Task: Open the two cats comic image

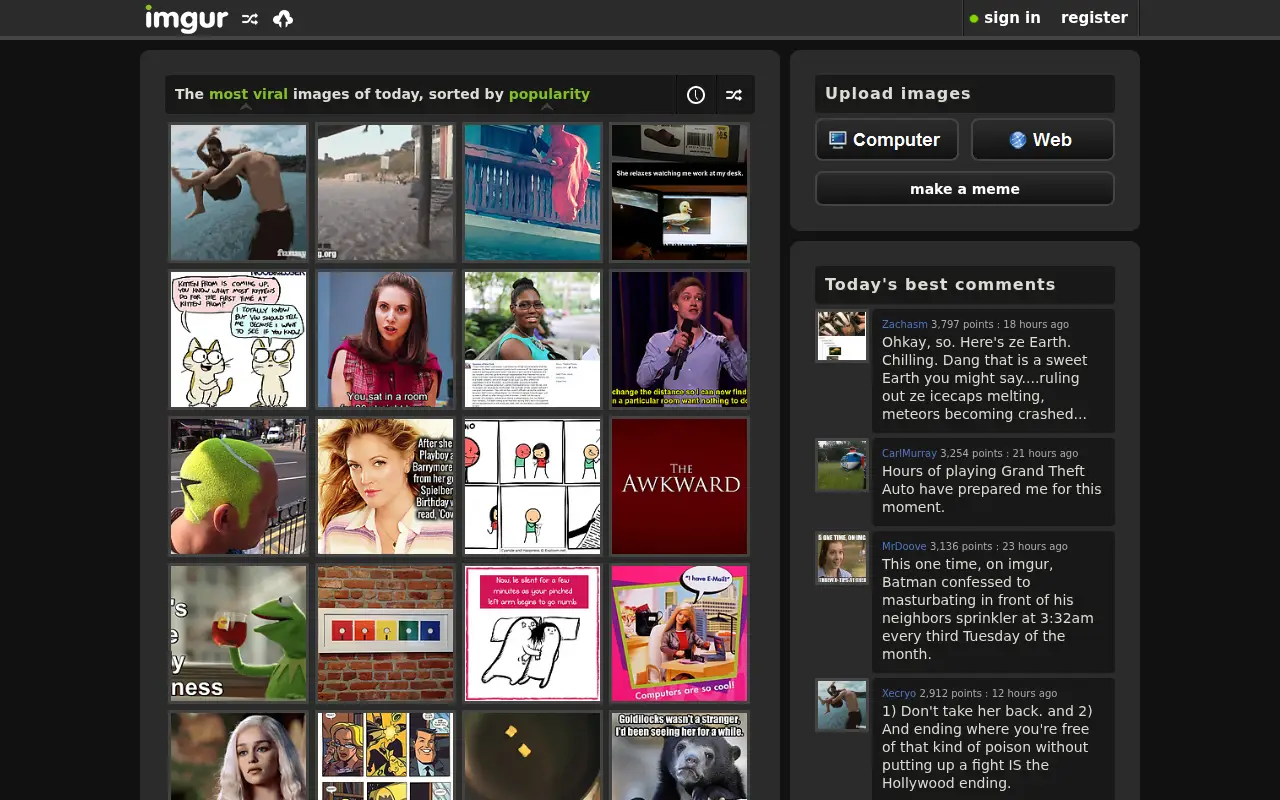Action: coord(239,339)
